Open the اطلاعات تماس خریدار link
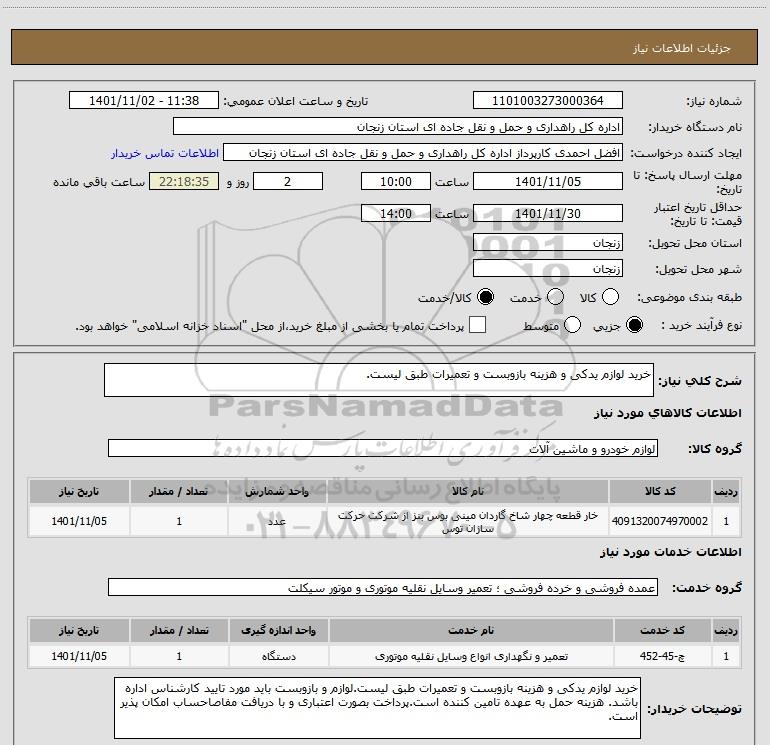Image resolution: width=770 pixels, height=745 pixels. 165,153
